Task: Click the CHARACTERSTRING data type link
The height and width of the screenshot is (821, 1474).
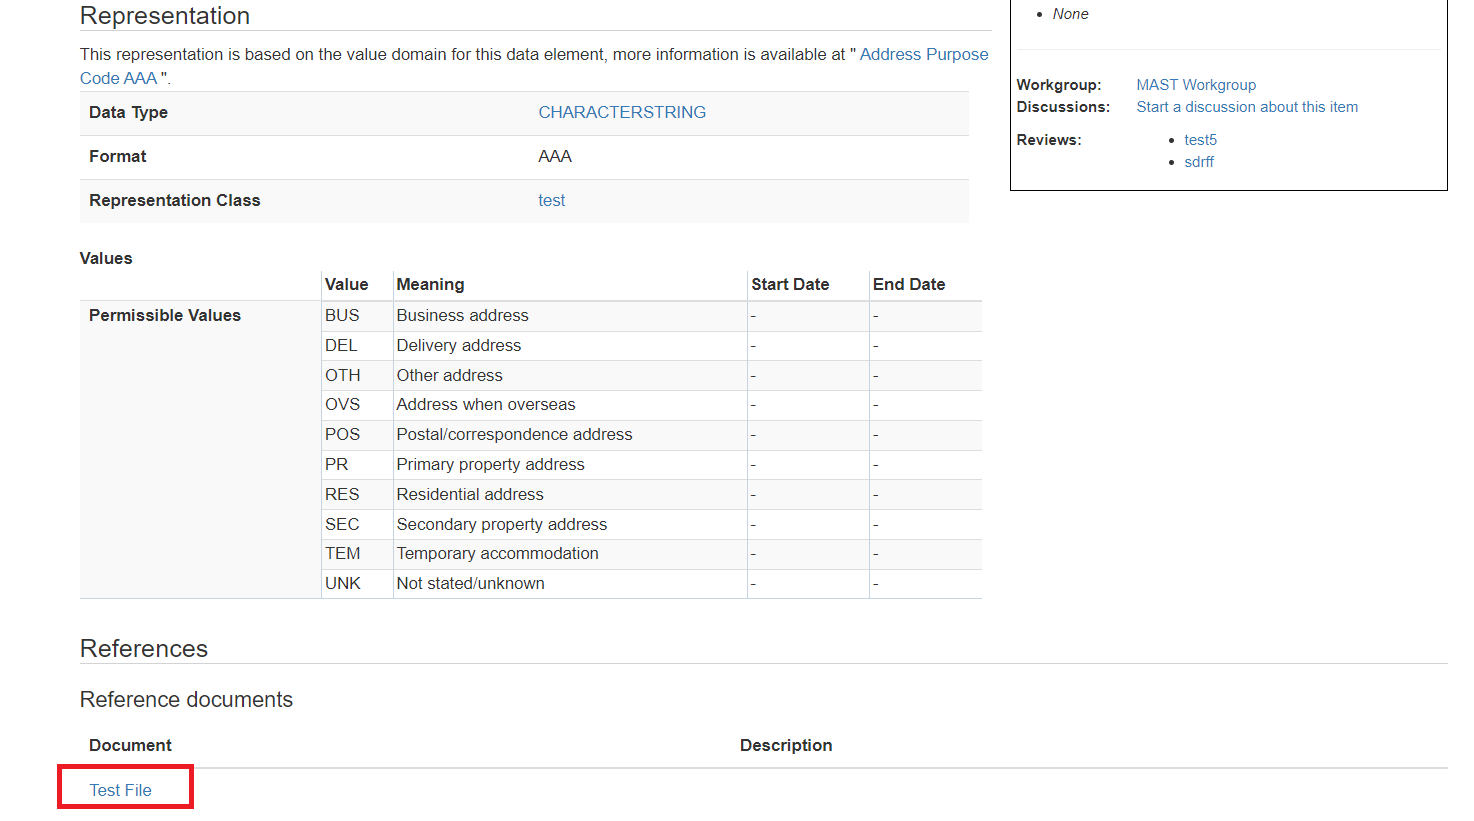Action: [621, 113]
